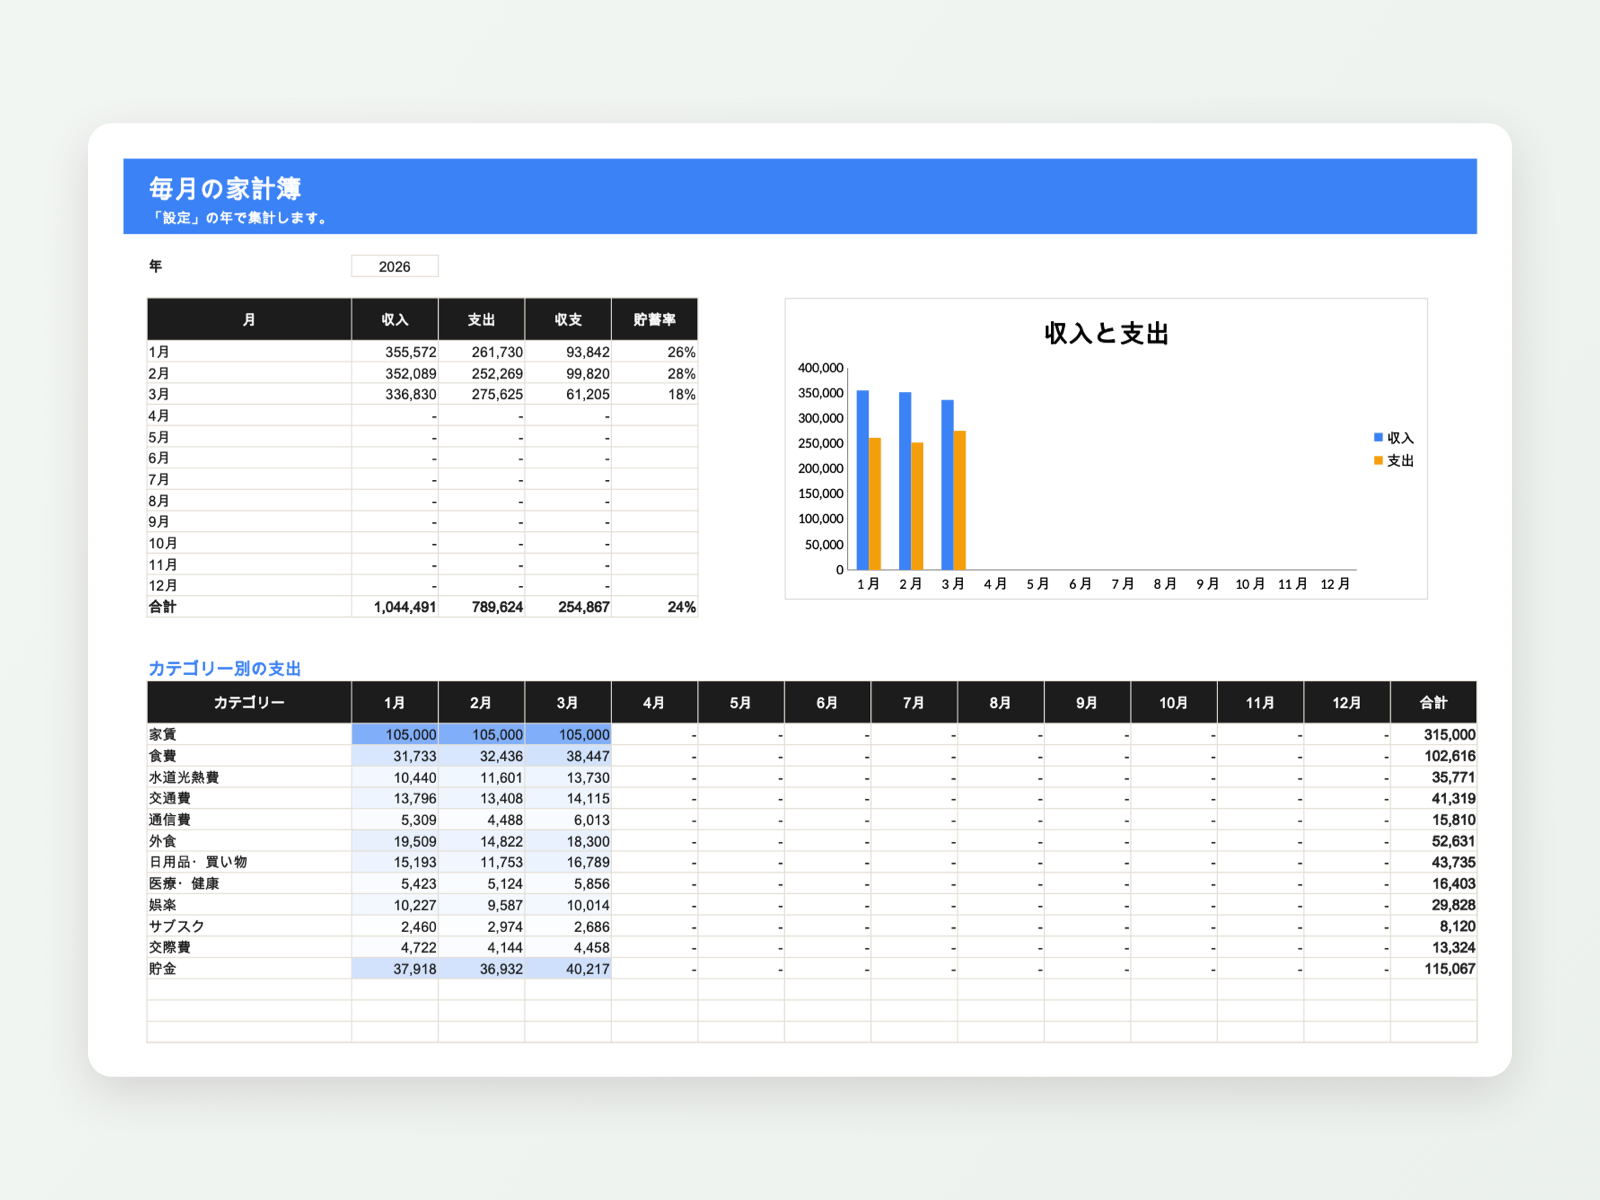
Task: Click the blue 収入 legend swatch
Action: click(x=1378, y=438)
